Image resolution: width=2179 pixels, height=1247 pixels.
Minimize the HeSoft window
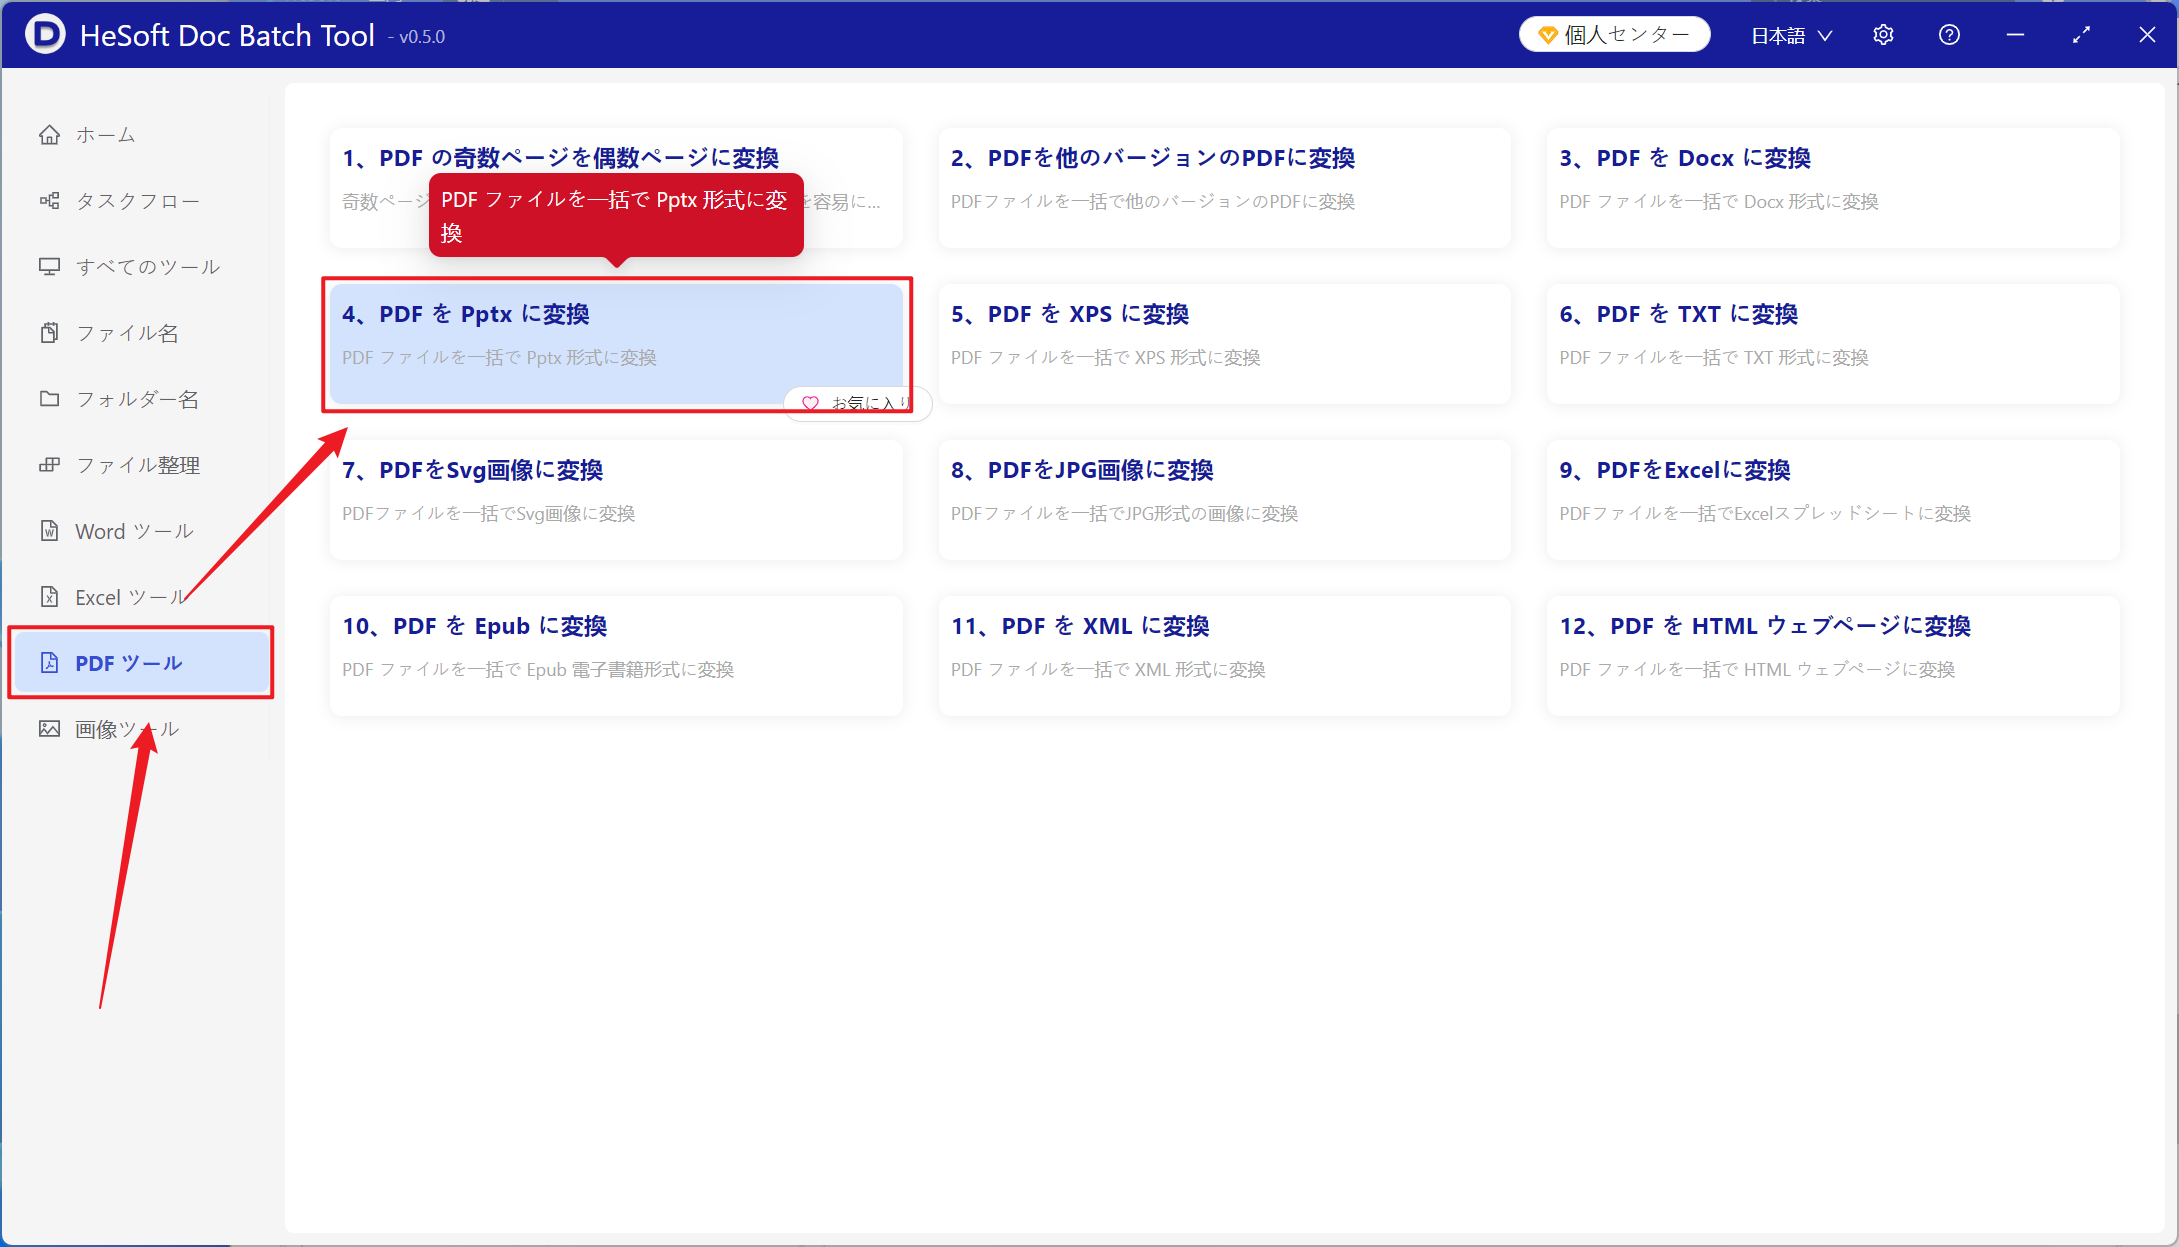pos(2015,35)
